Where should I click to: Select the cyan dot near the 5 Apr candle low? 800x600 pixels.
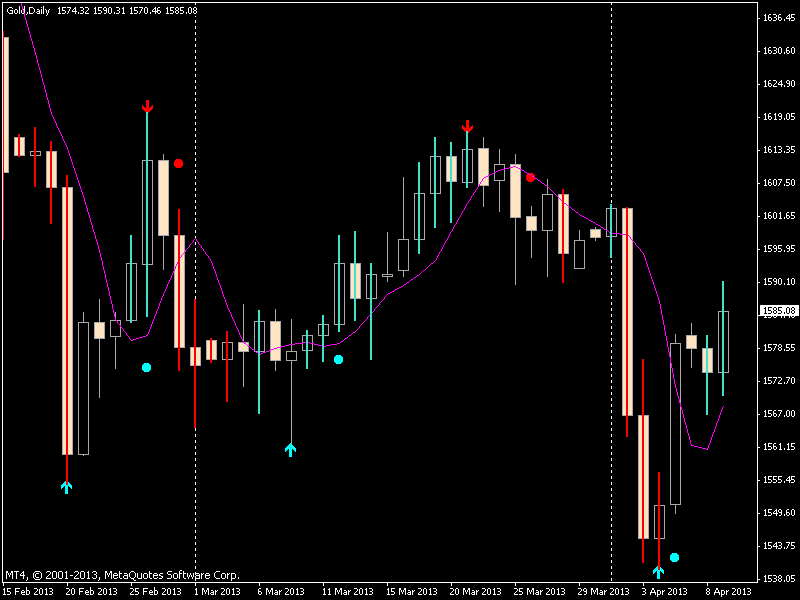tap(674, 557)
